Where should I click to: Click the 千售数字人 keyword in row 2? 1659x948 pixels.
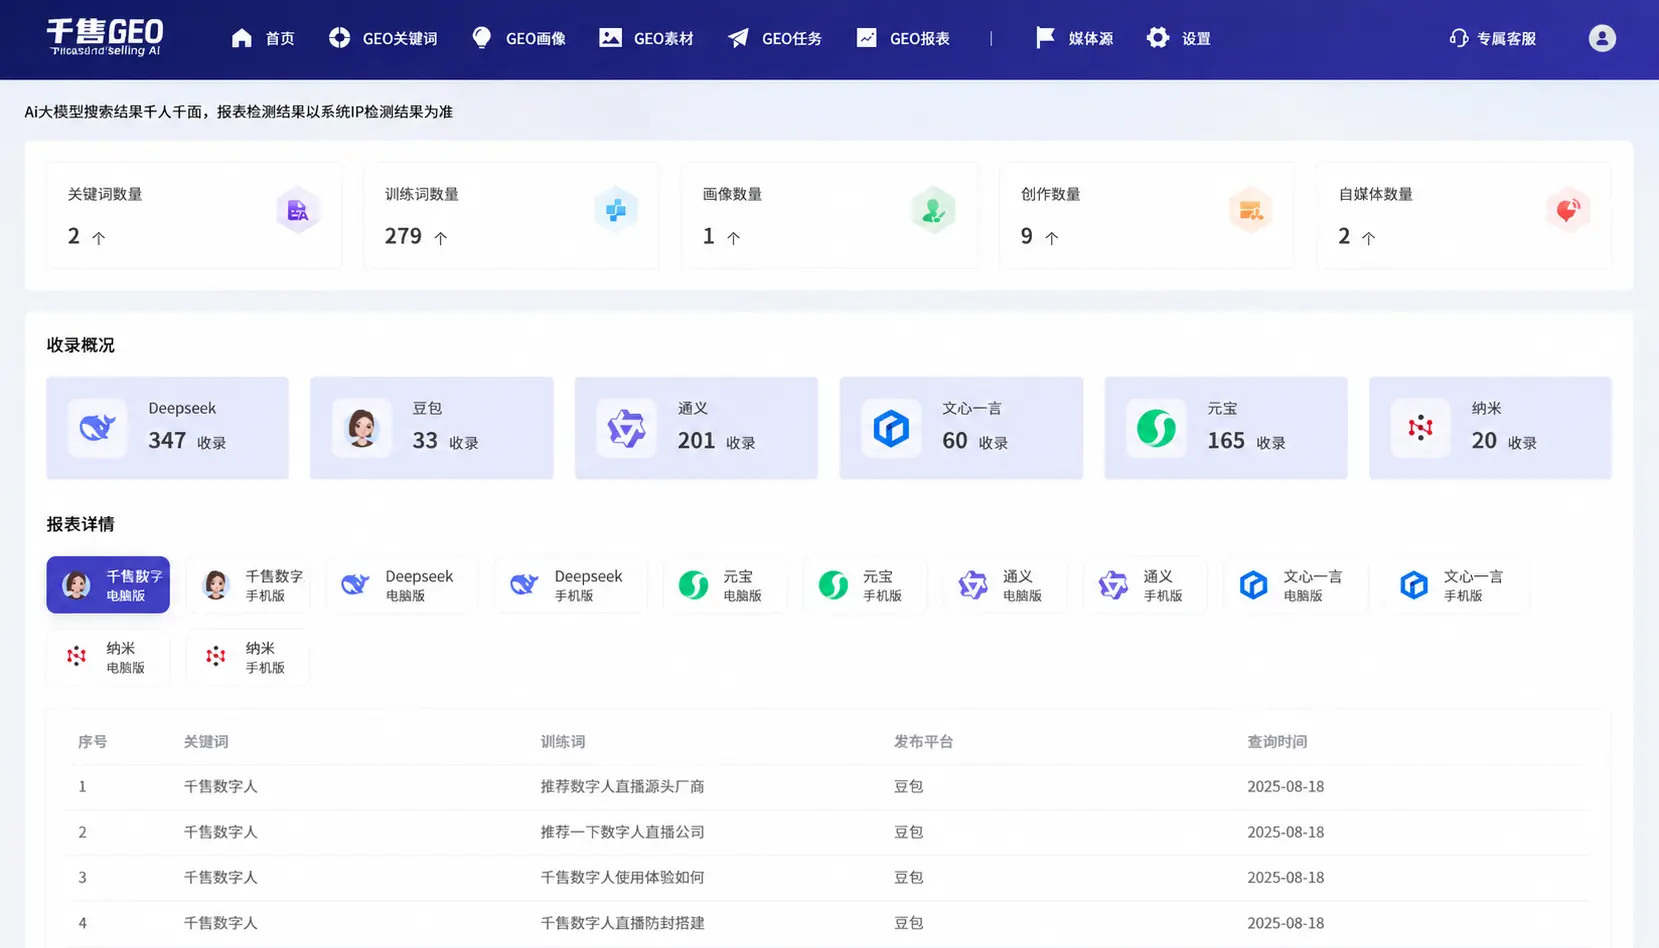pyautogui.click(x=220, y=832)
